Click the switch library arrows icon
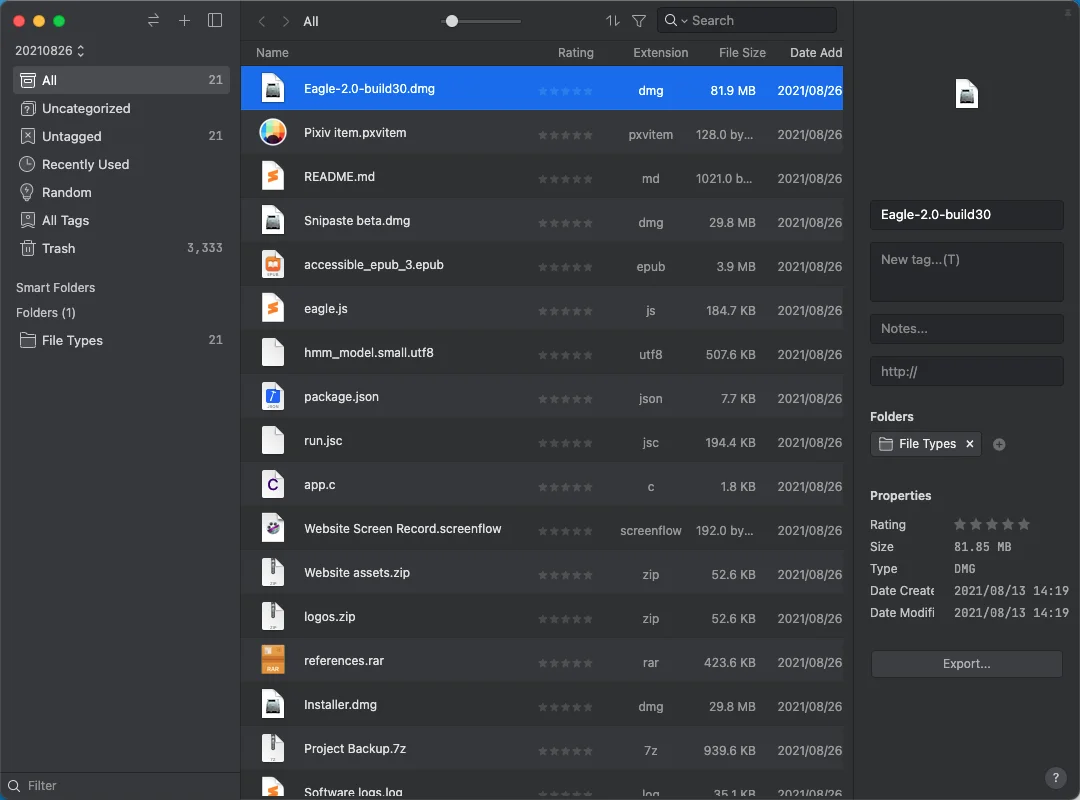The height and width of the screenshot is (800, 1080). [153, 21]
